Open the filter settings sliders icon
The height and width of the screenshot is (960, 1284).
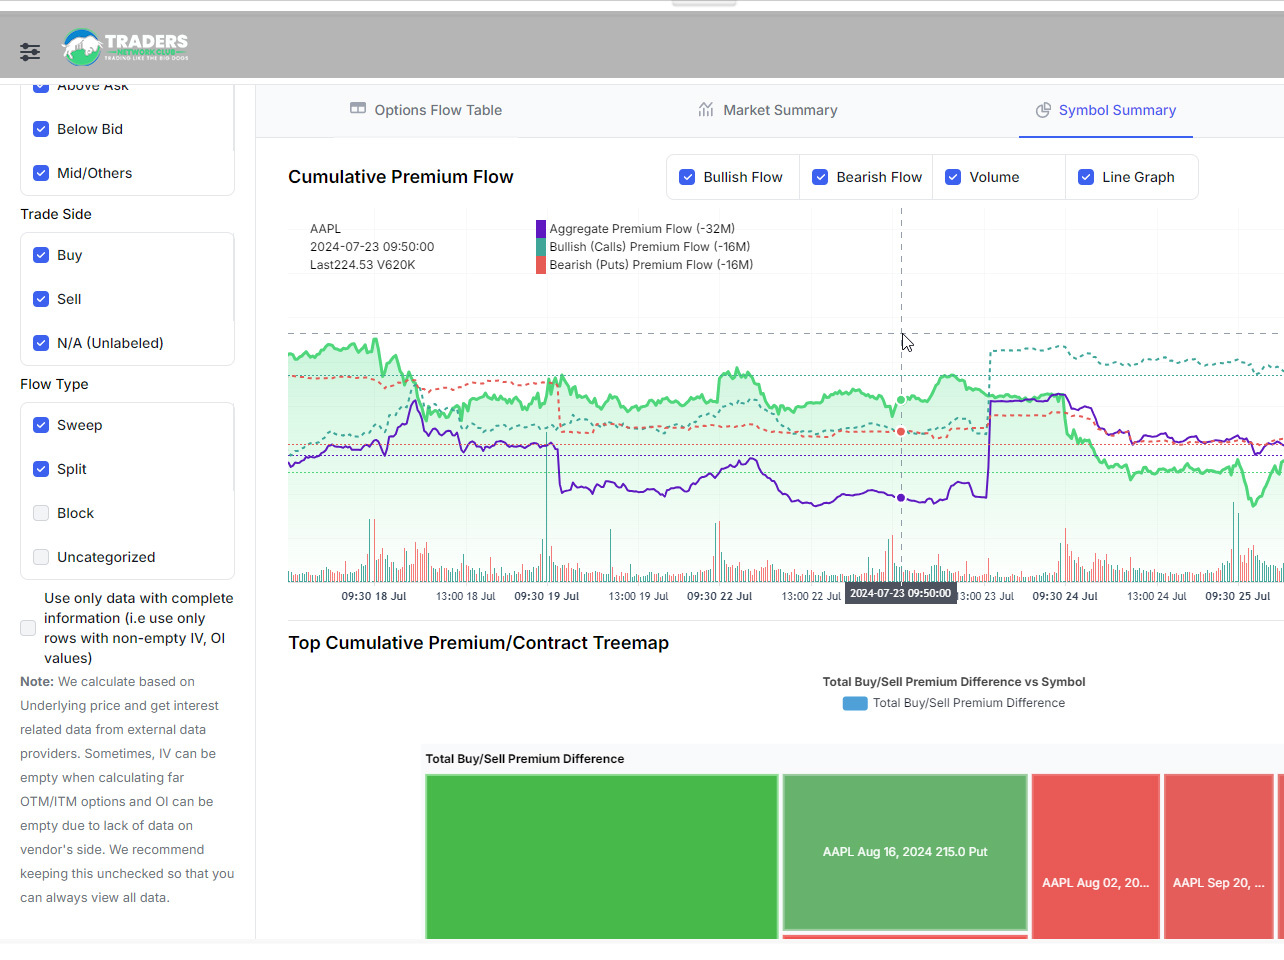(30, 52)
